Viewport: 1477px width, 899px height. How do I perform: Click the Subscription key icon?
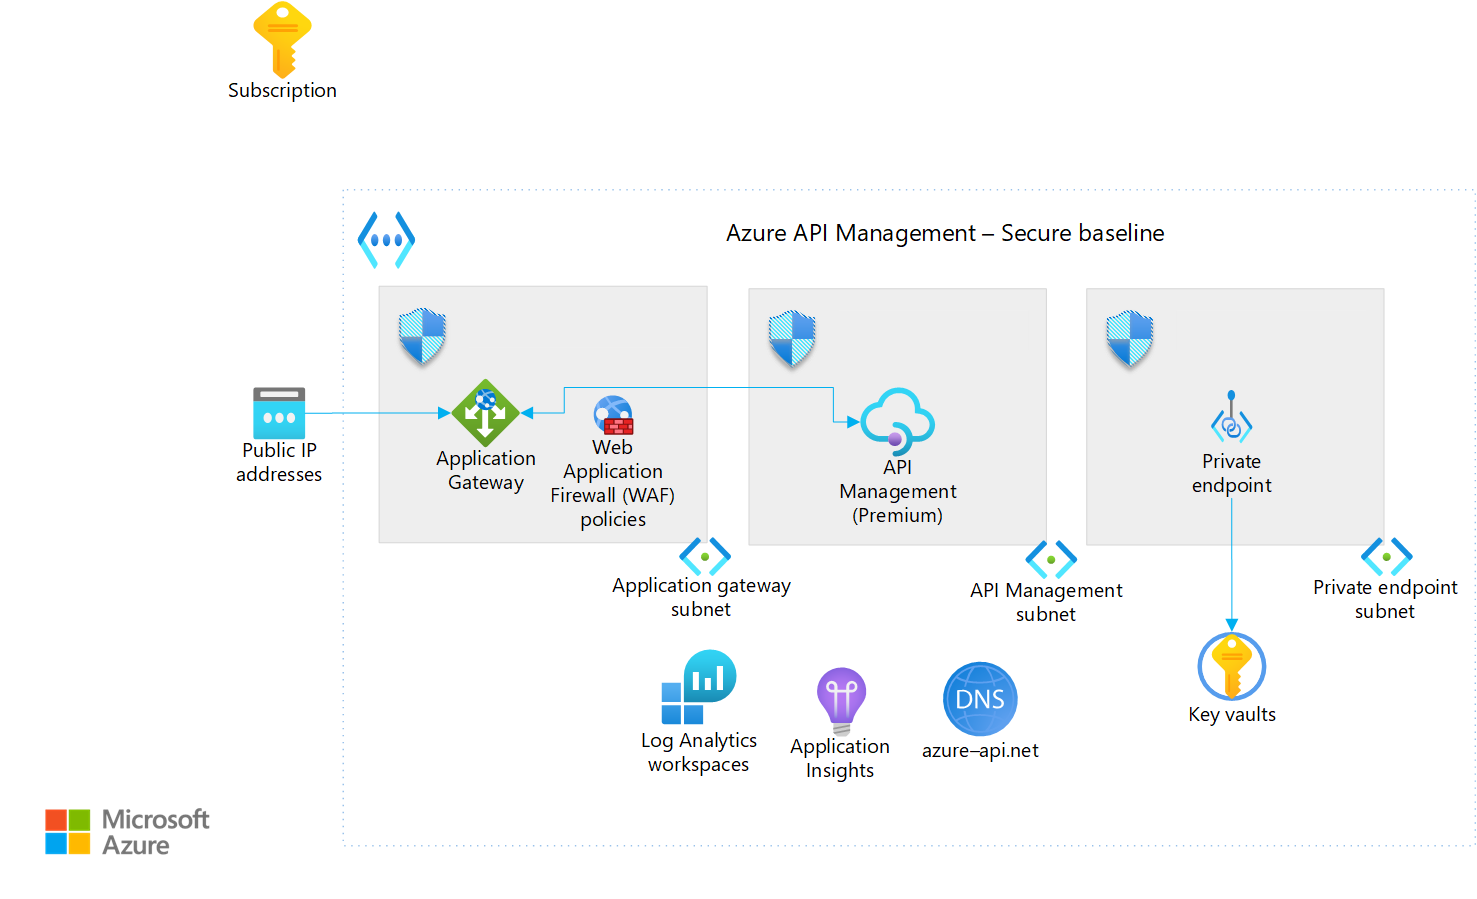click(281, 40)
